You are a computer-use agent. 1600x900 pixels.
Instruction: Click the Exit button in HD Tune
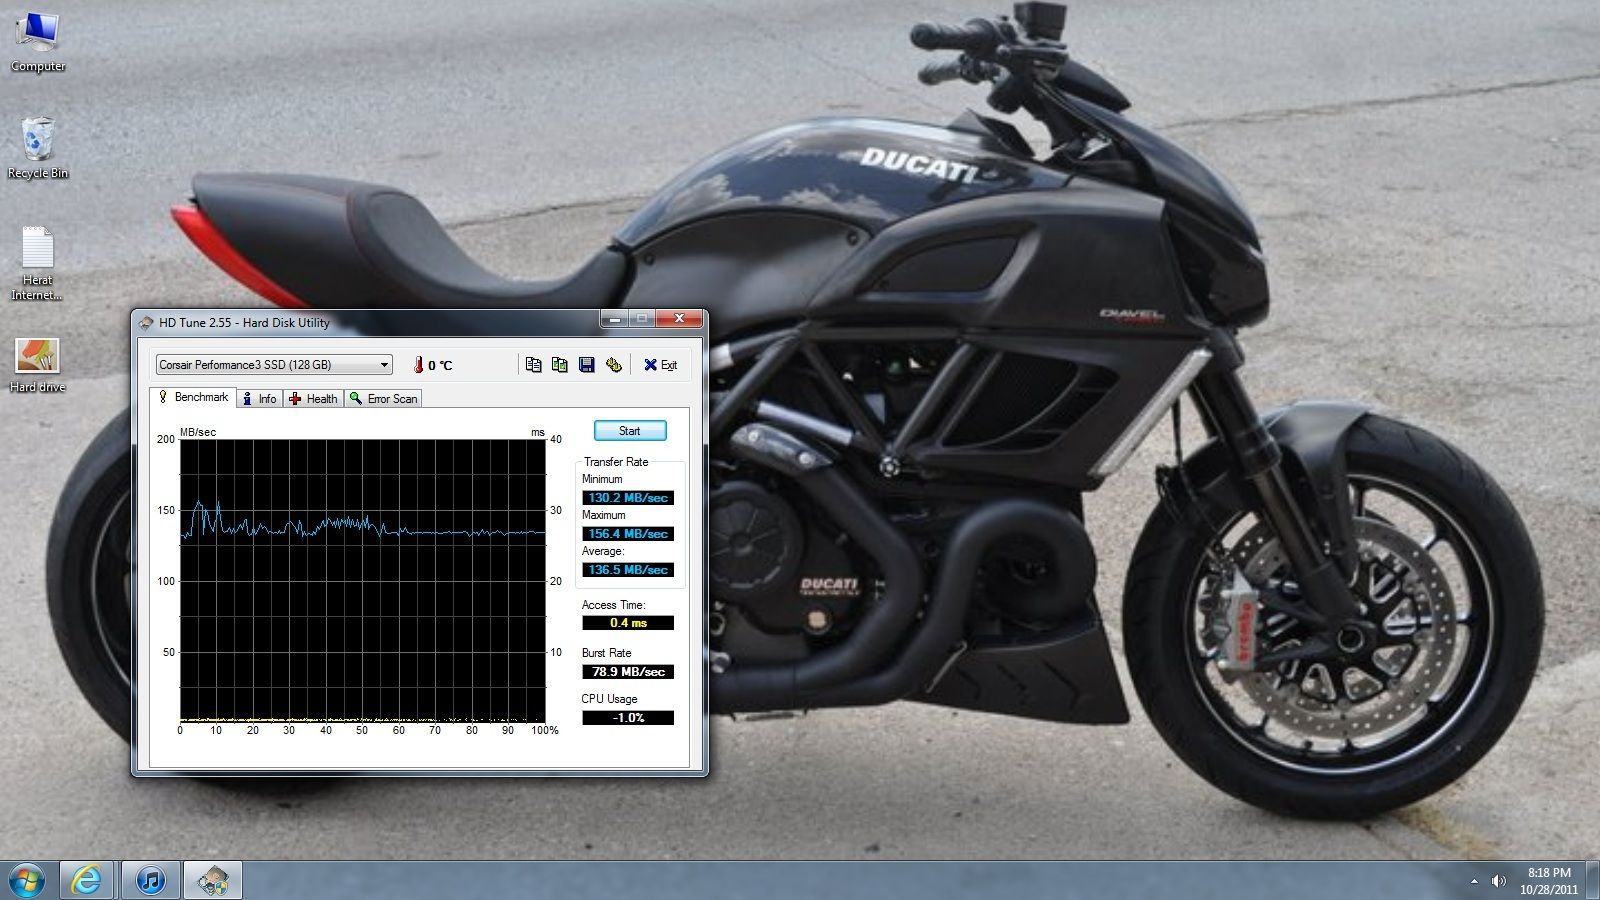660,365
